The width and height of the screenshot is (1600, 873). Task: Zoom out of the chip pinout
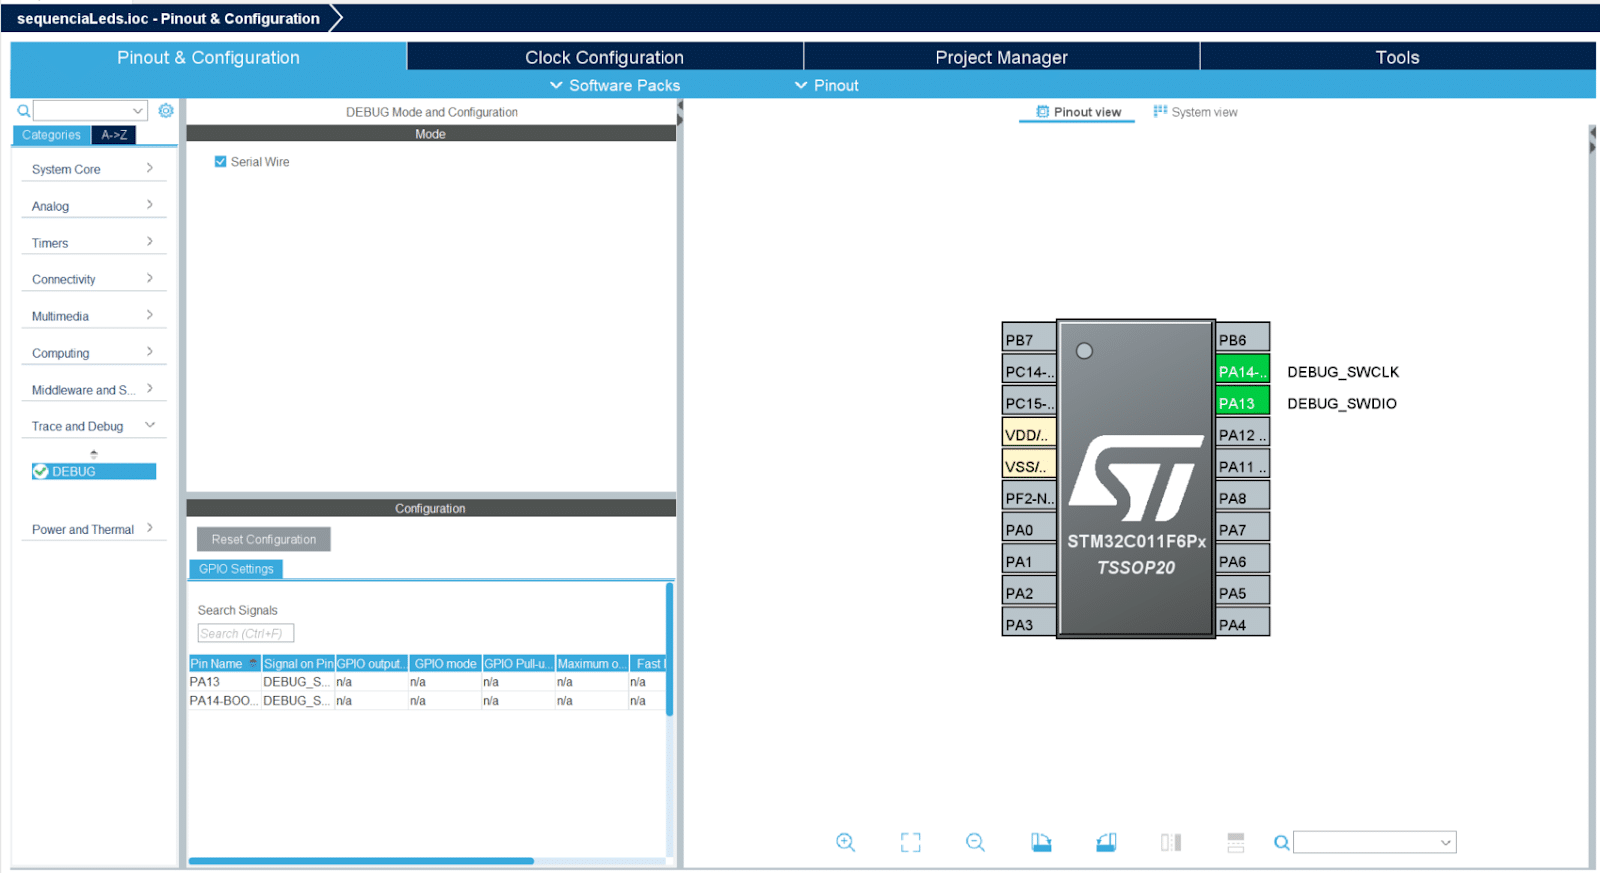click(x=975, y=842)
